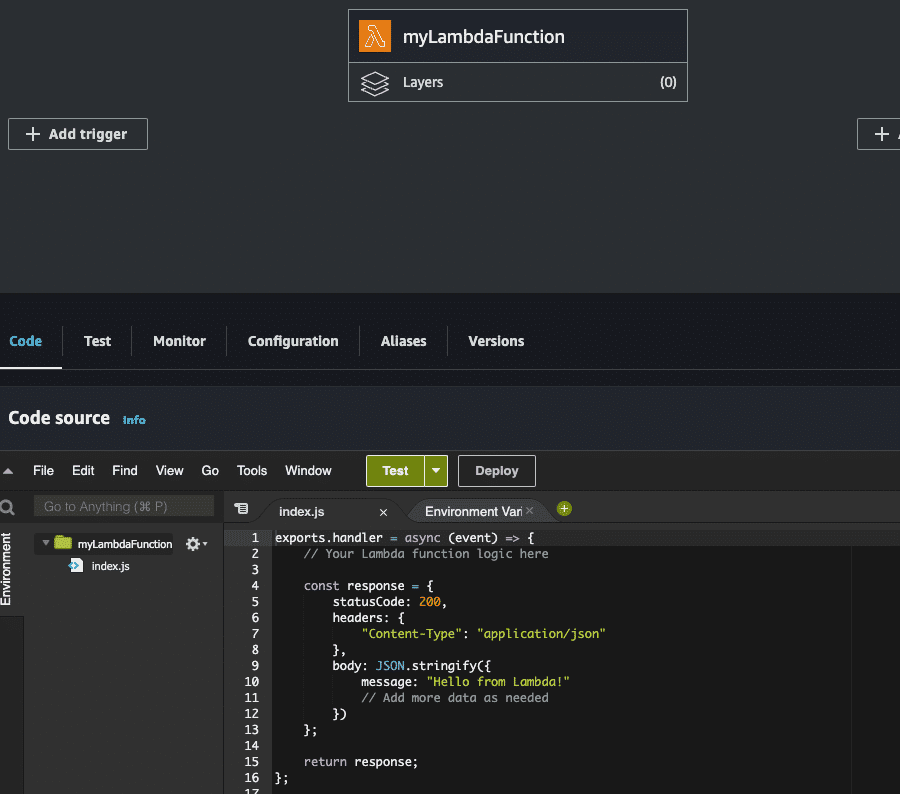Click the tab list icon left of index.js tab

(x=240, y=509)
